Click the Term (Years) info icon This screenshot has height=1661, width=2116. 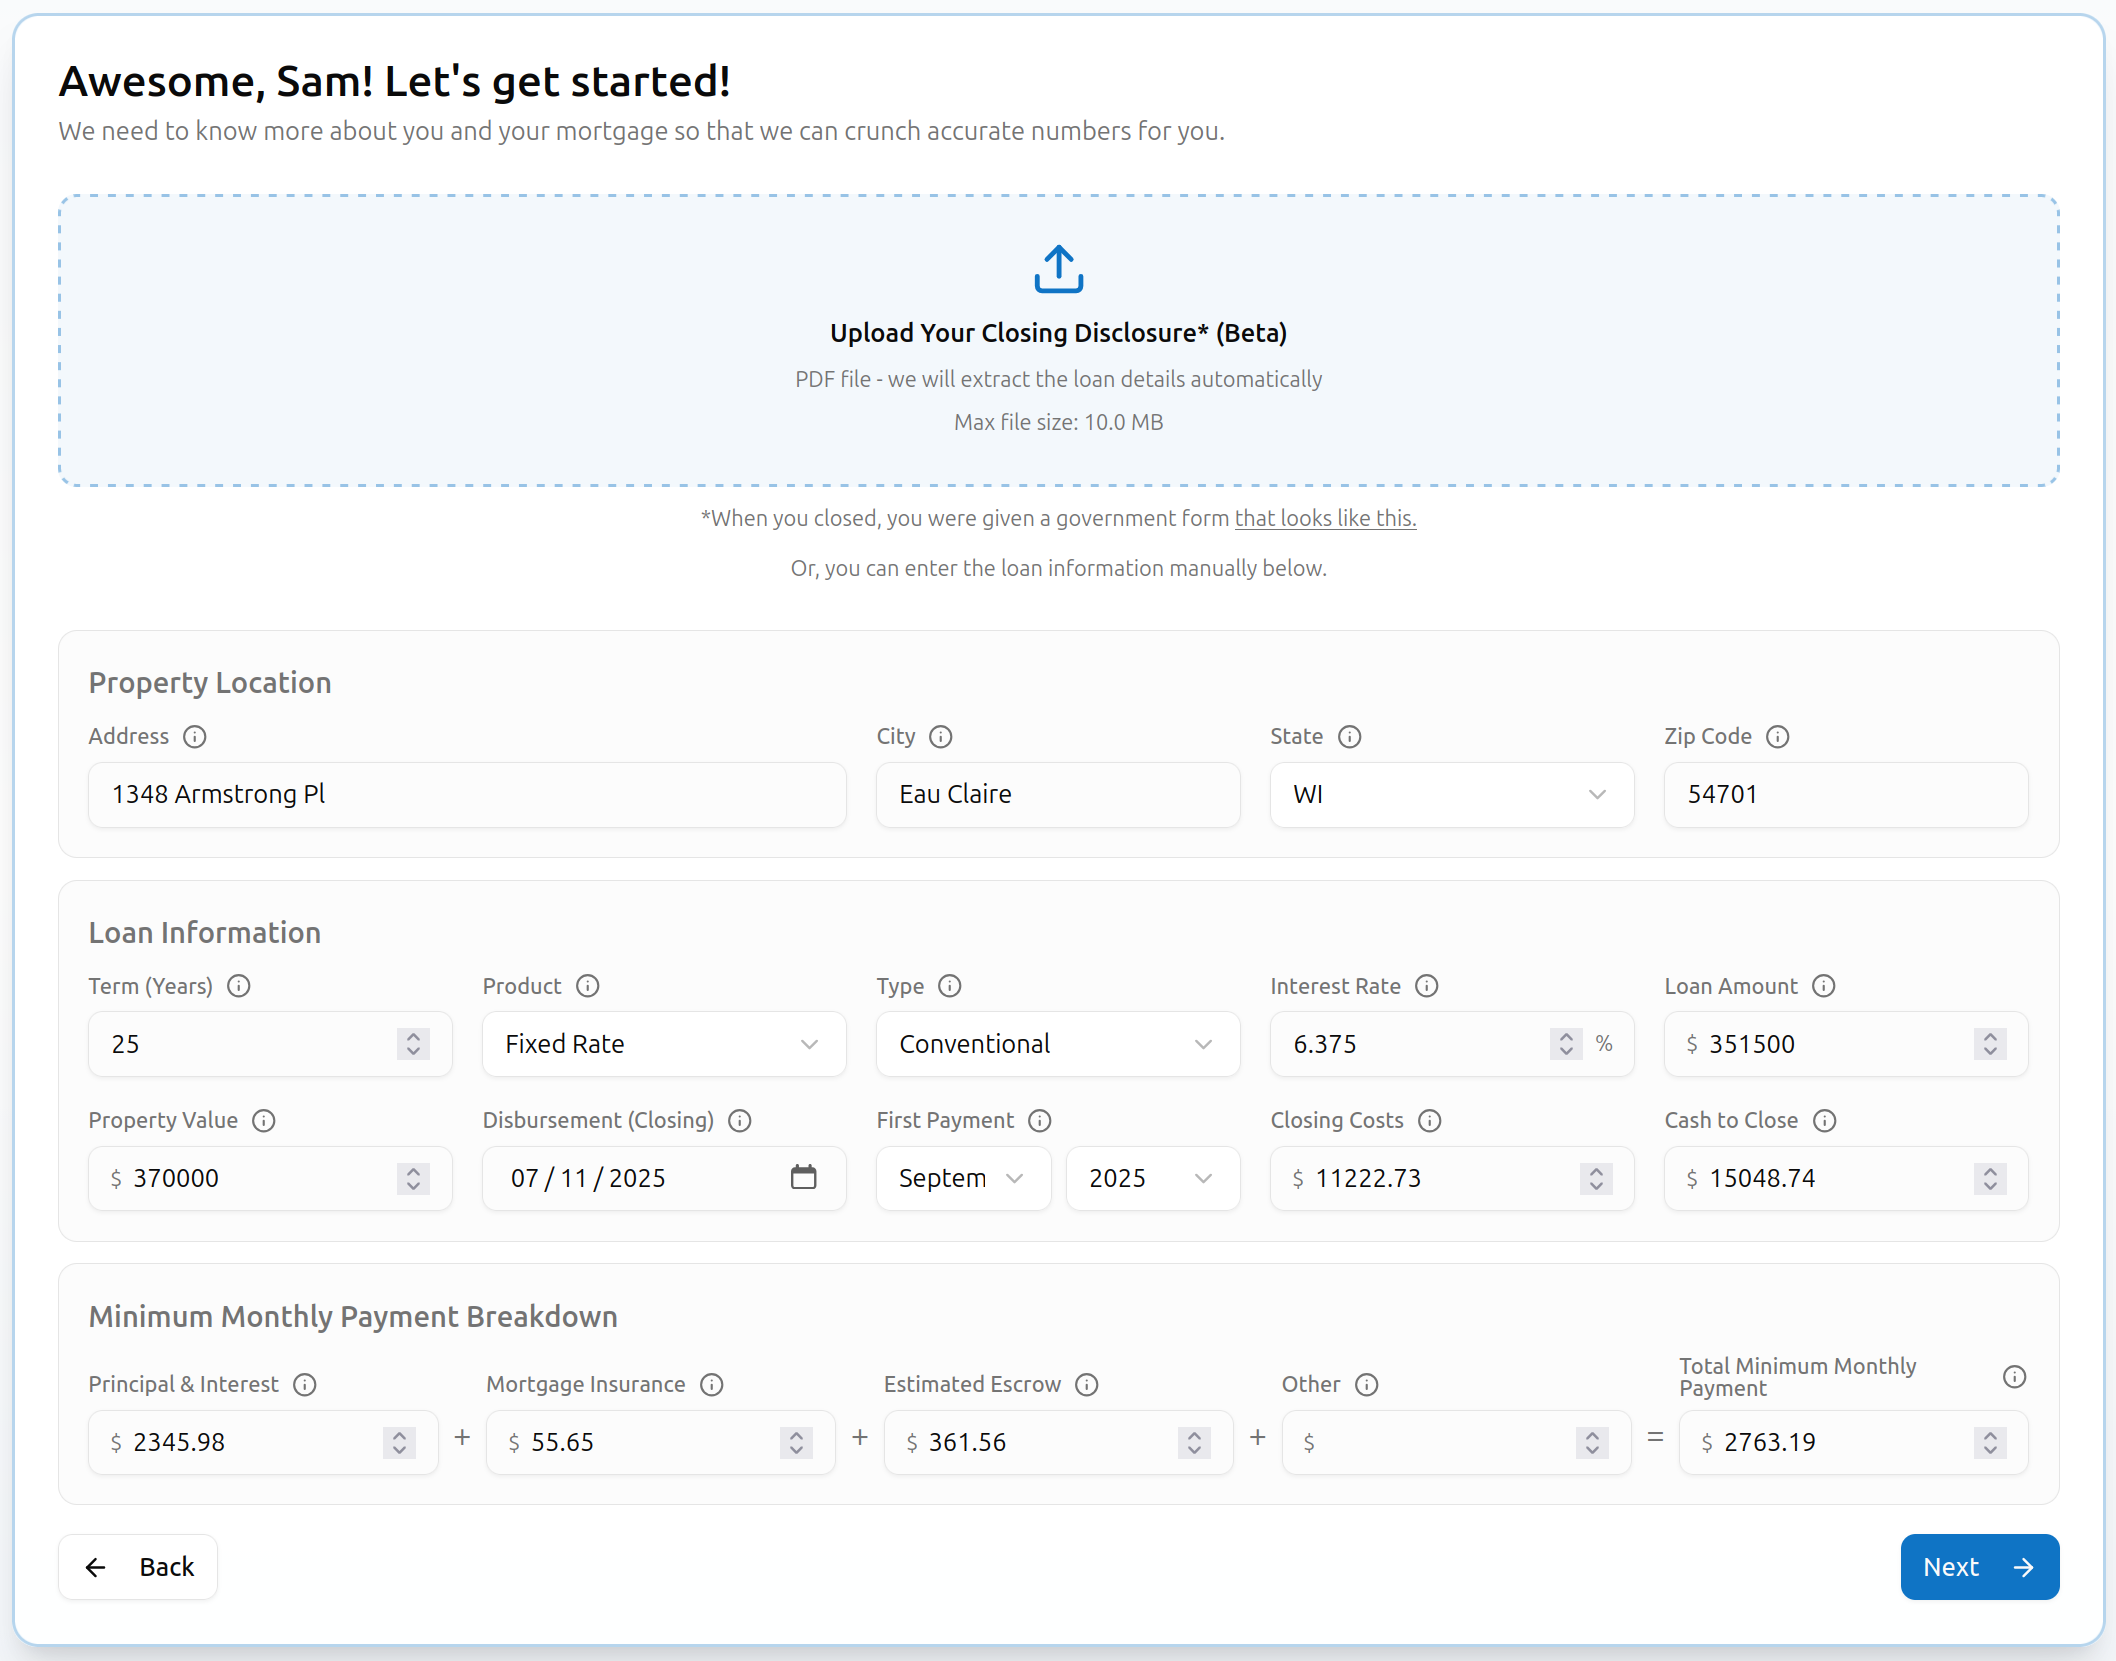click(239, 986)
